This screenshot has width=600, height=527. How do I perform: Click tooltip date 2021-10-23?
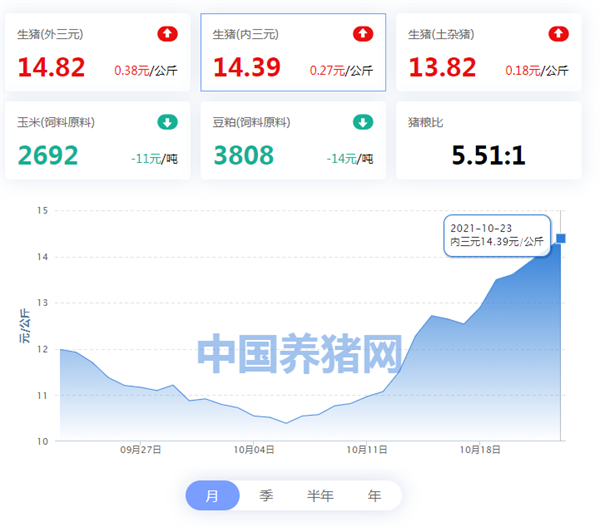481,228
